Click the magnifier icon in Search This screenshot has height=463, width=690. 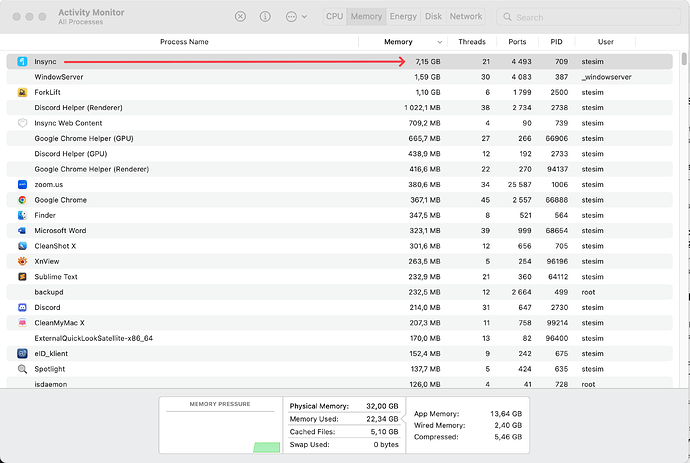507,17
